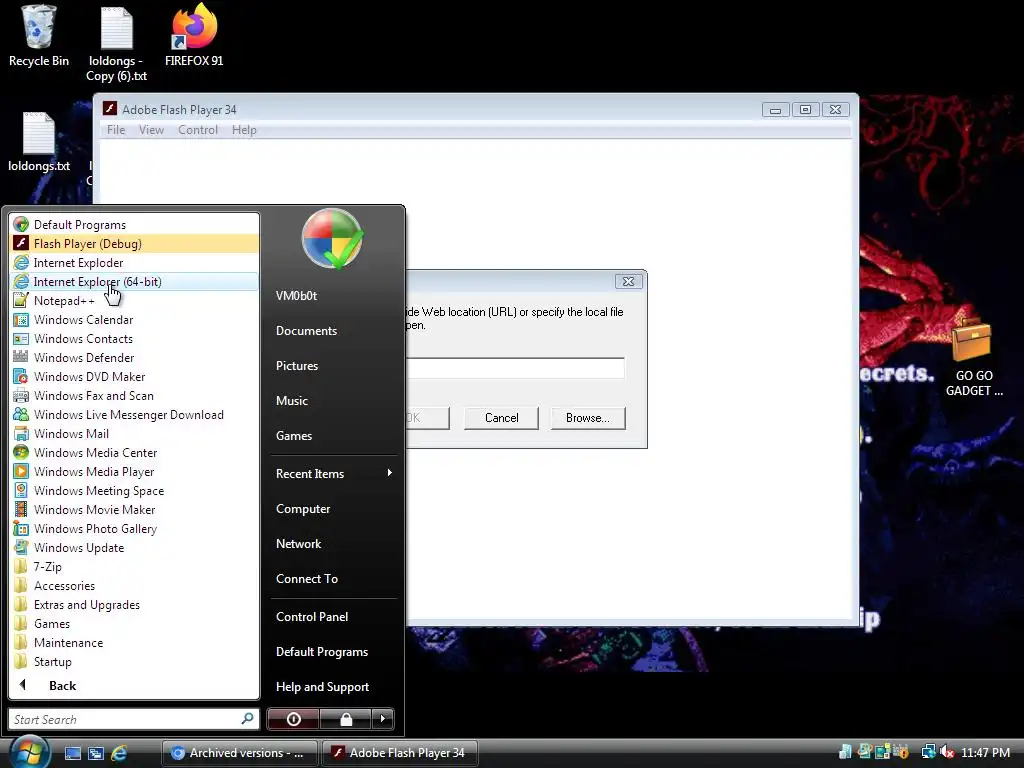Click the power sleep button
1024x768 pixels.
(x=293, y=719)
